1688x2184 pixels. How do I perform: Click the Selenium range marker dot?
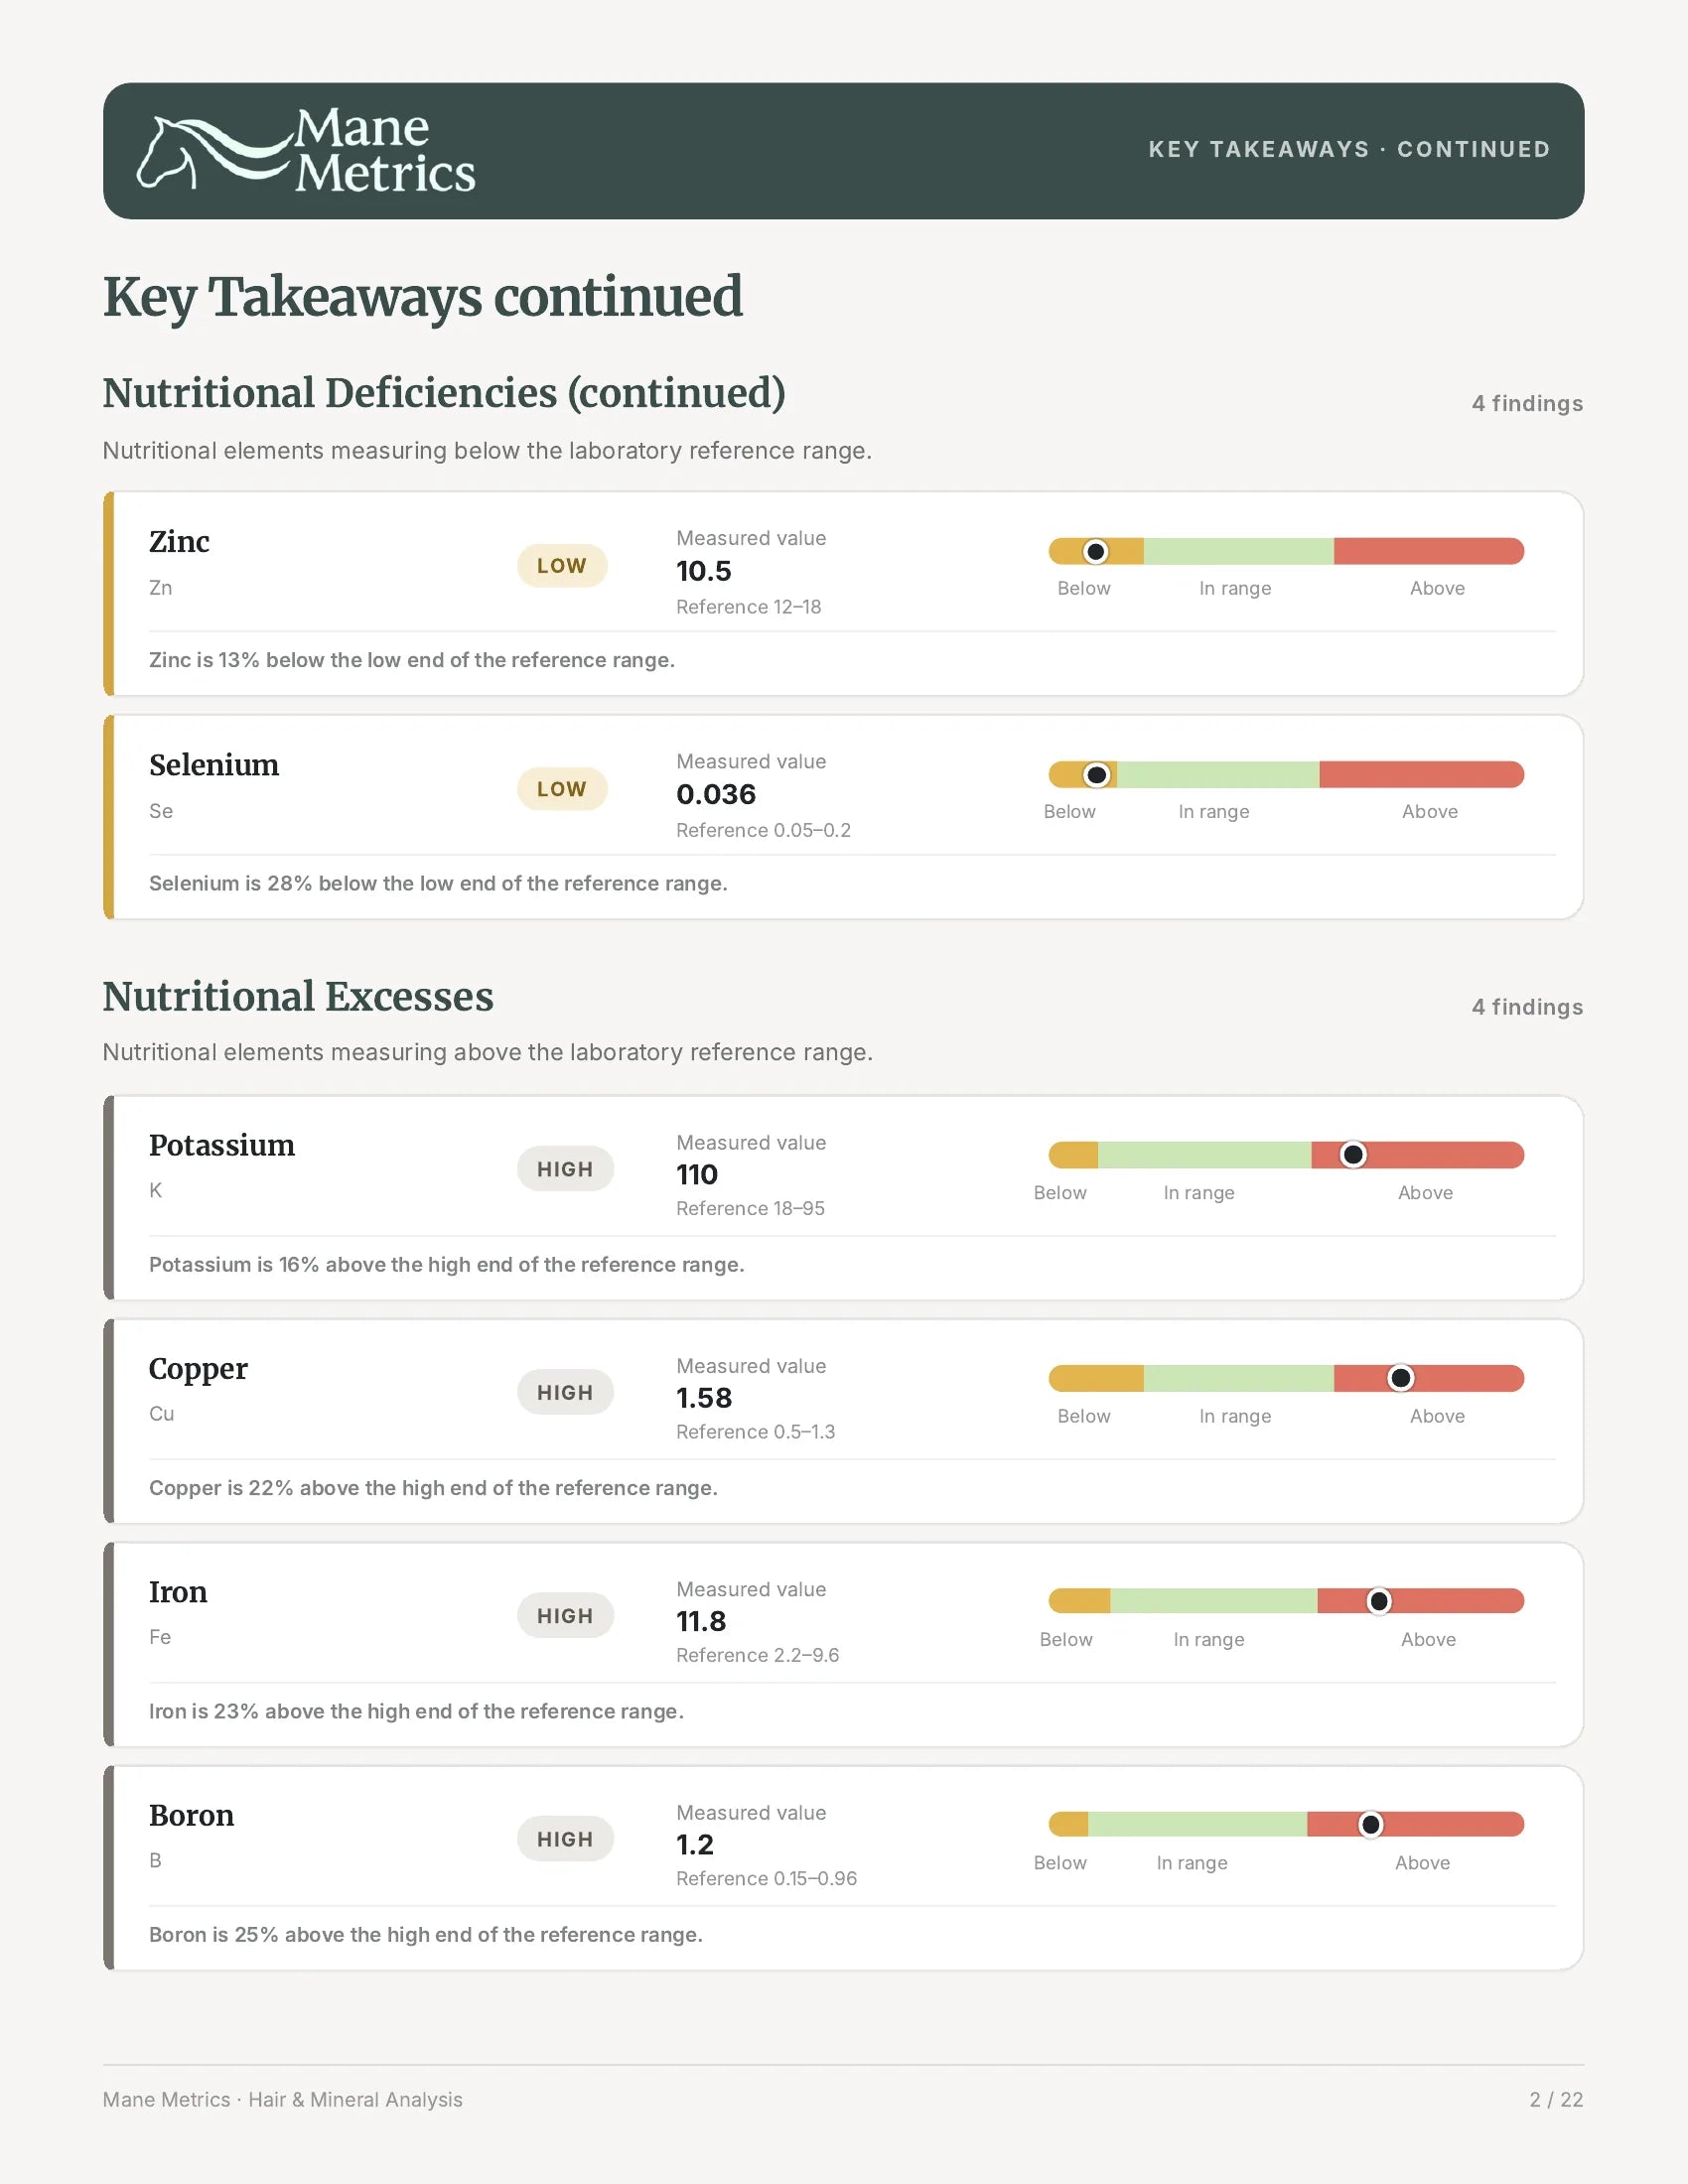[x=1097, y=775]
